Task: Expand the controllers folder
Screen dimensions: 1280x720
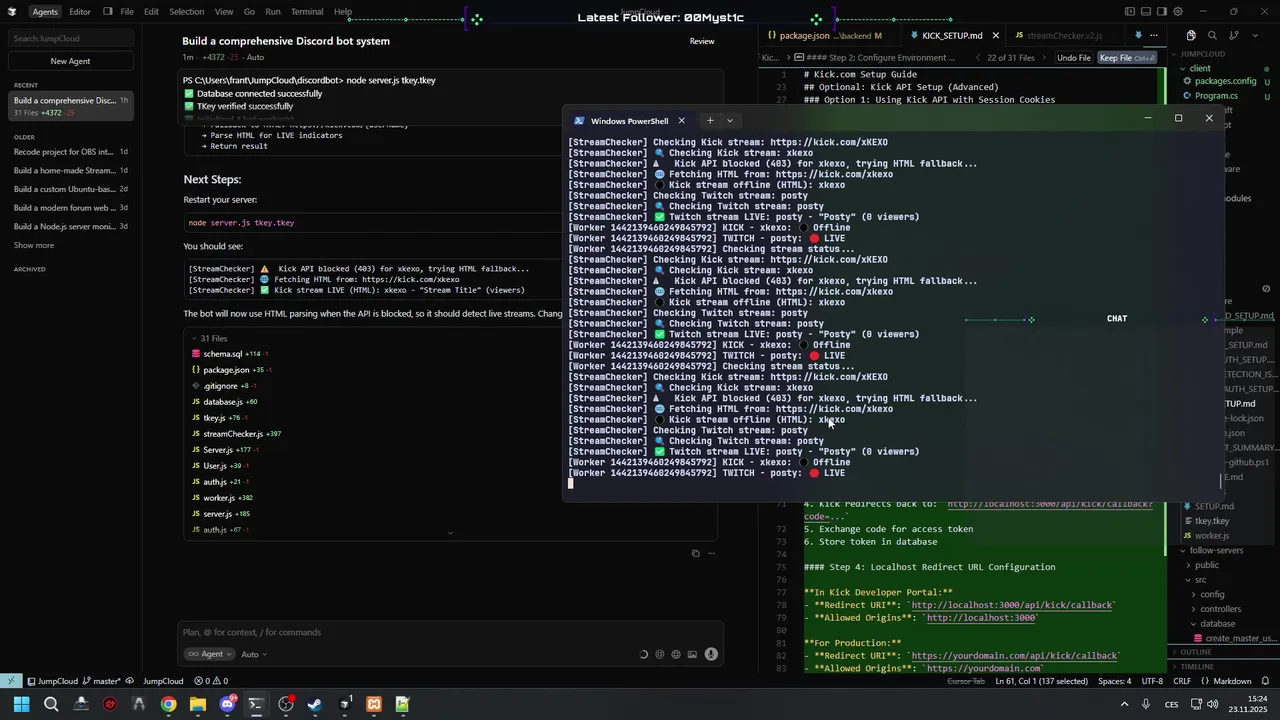Action: point(1220,609)
